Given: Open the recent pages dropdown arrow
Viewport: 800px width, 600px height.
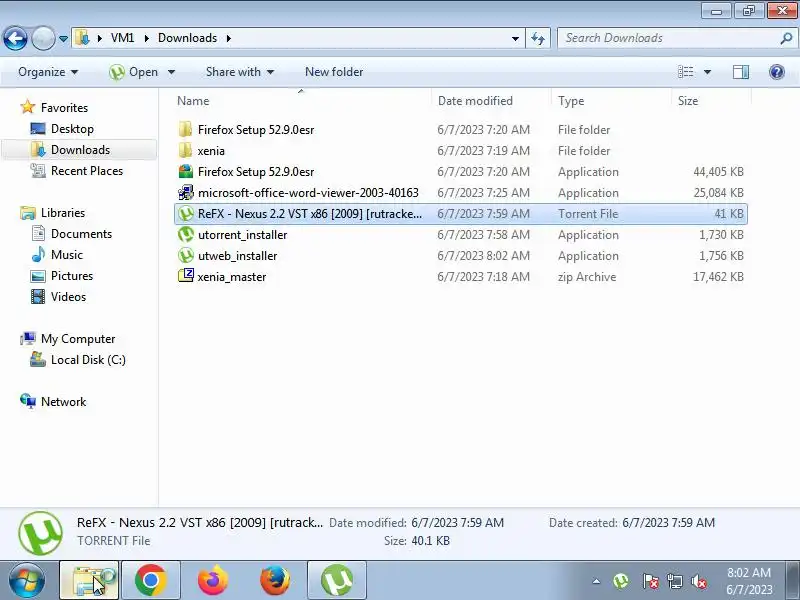Looking at the screenshot, I should pyautogui.click(x=63, y=39).
